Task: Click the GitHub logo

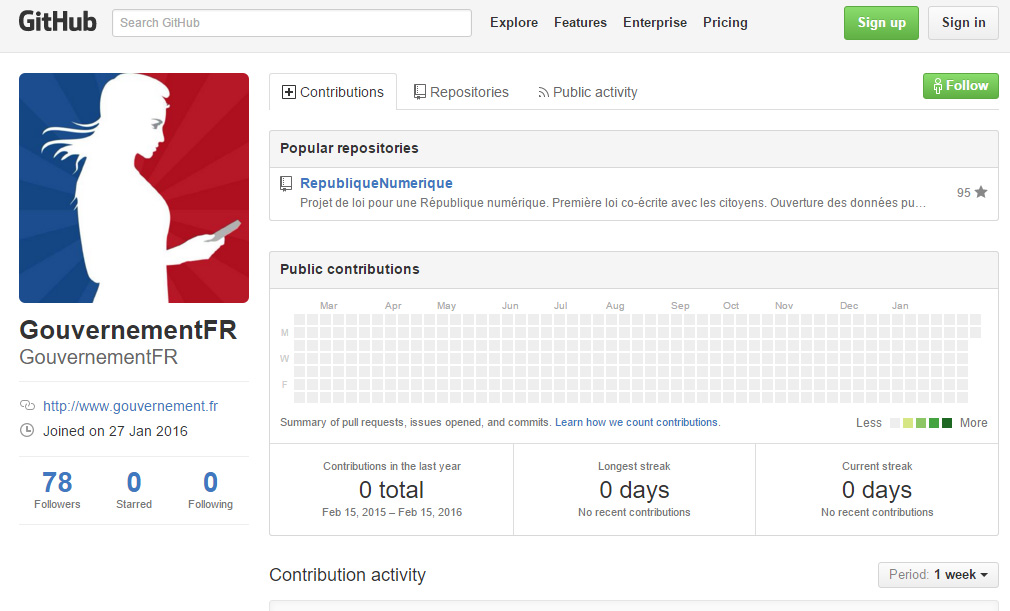Action: point(57,22)
